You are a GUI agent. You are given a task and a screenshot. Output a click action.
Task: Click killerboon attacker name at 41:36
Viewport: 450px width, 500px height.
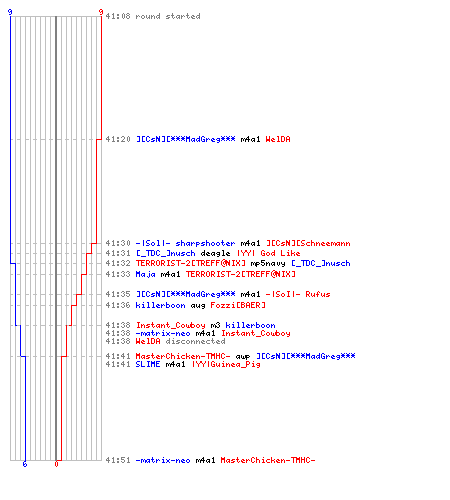(x=160, y=305)
